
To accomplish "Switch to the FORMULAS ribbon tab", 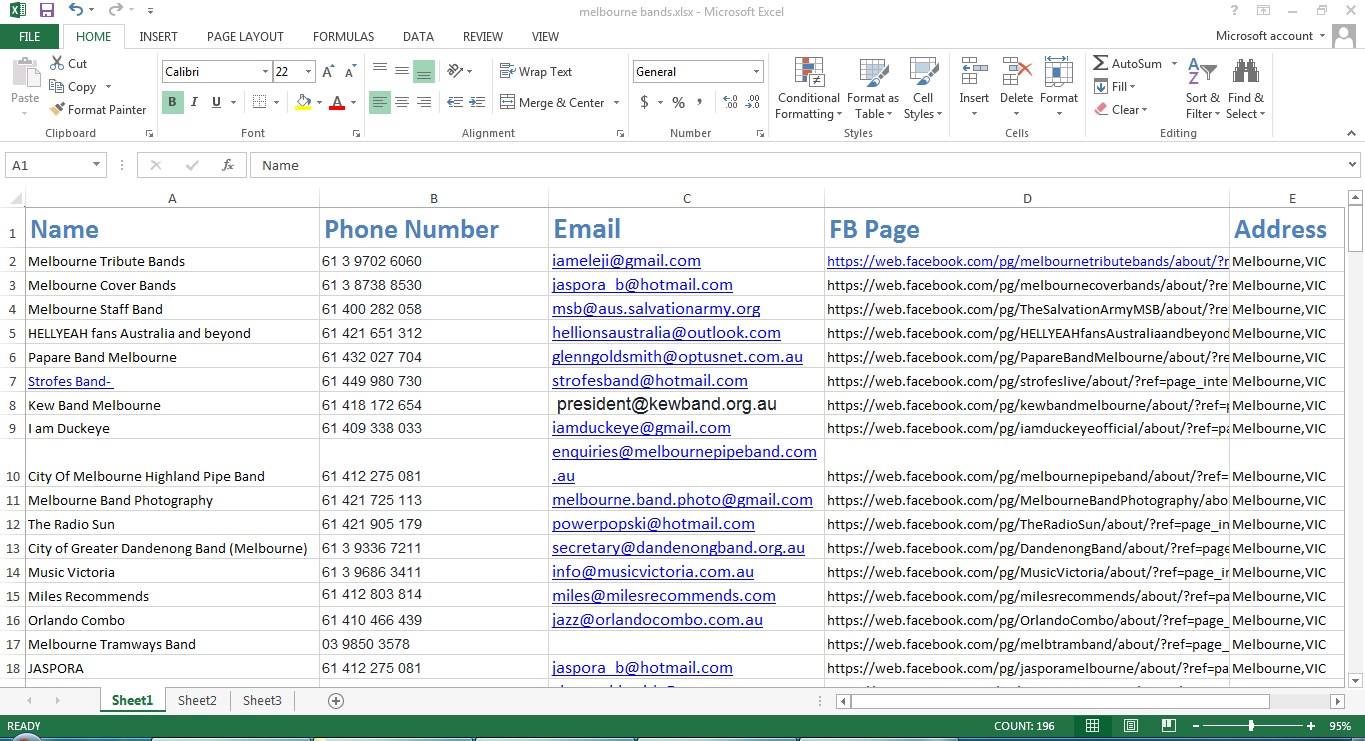I will coord(343,36).
